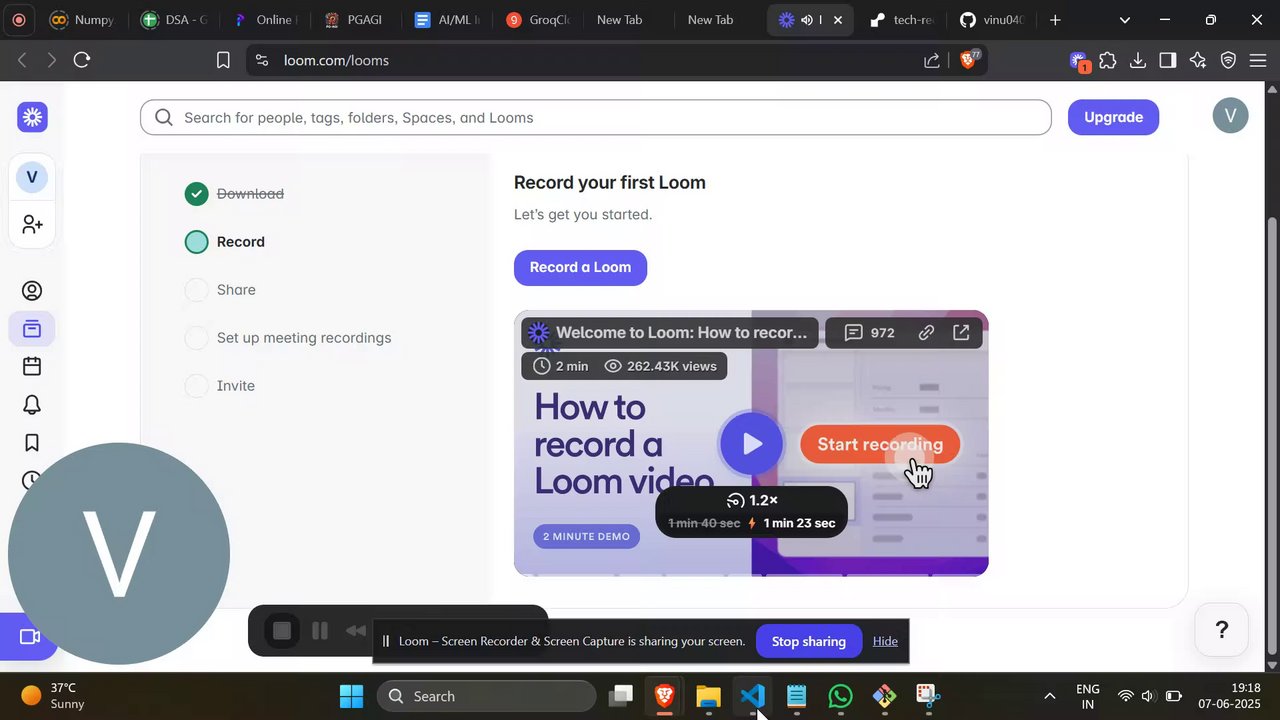
Task: Click the 1.2× playback speed indicator
Action: (x=752, y=500)
